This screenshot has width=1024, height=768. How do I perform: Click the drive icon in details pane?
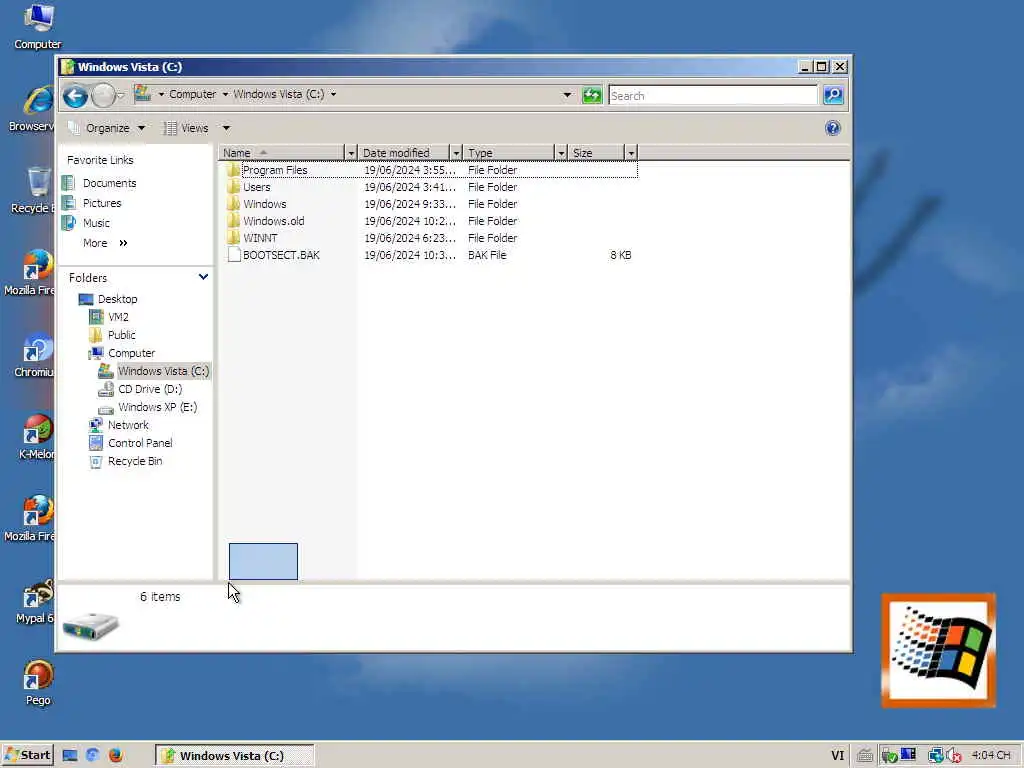coord(91,626)
